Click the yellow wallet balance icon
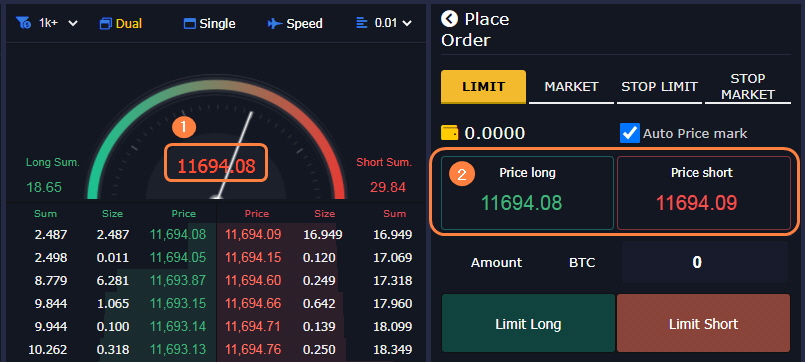Image resolution: width=805 pixels, height=362 pixels. (450, 133)
